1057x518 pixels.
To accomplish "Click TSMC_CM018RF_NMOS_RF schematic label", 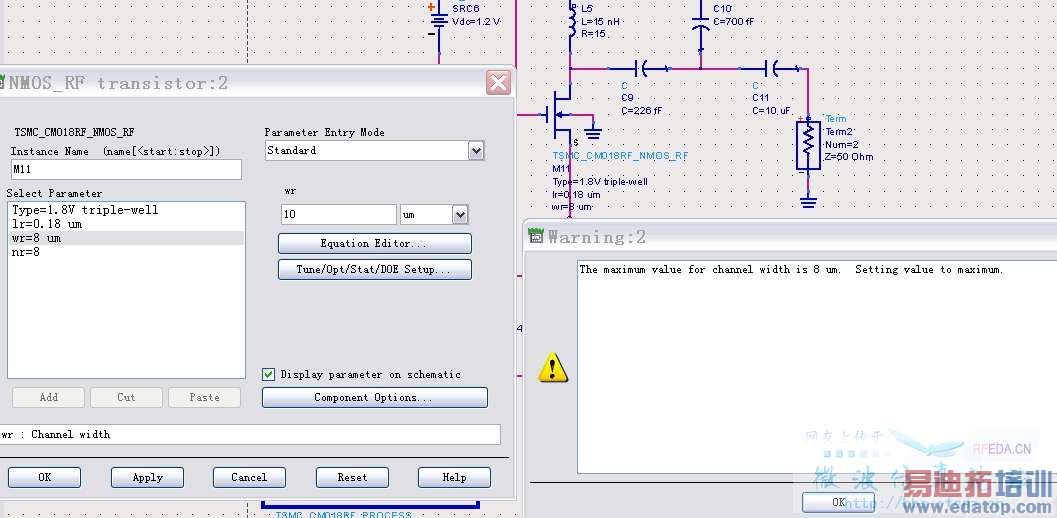I will (620, 156).
